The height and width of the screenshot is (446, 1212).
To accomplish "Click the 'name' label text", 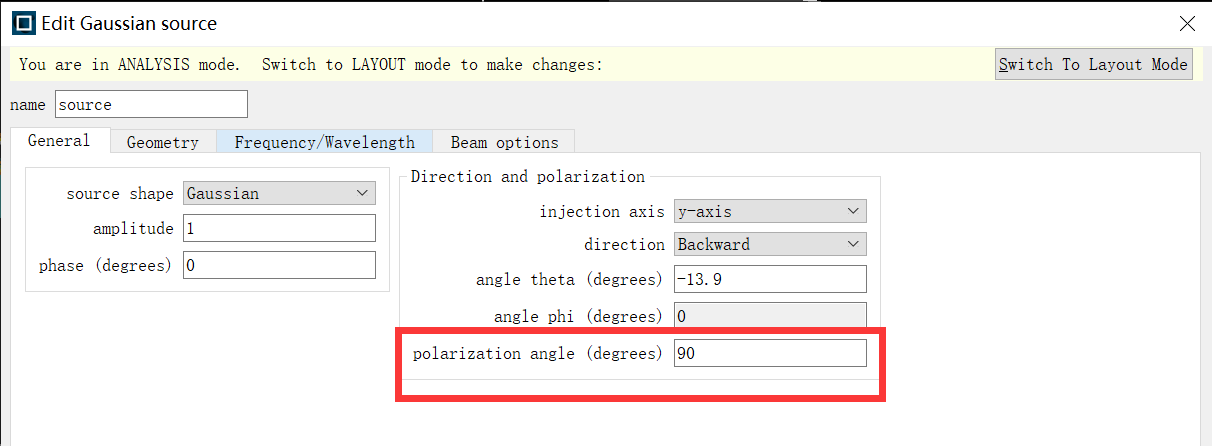I will pos(29,105).
